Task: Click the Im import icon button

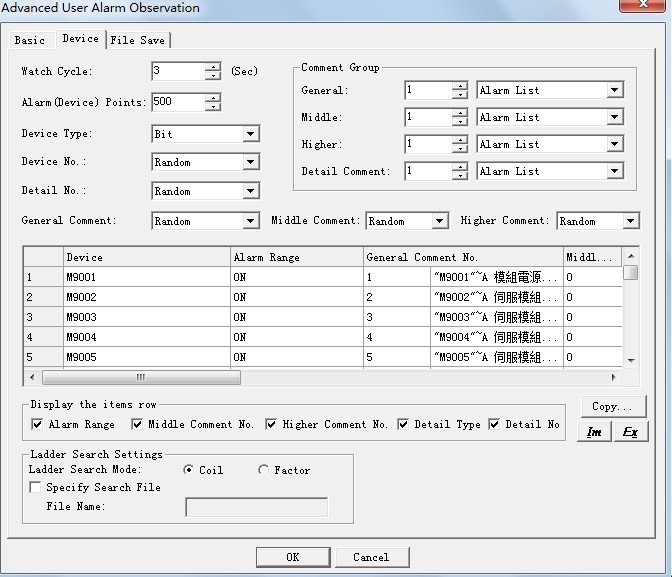Action: [595, 432]
